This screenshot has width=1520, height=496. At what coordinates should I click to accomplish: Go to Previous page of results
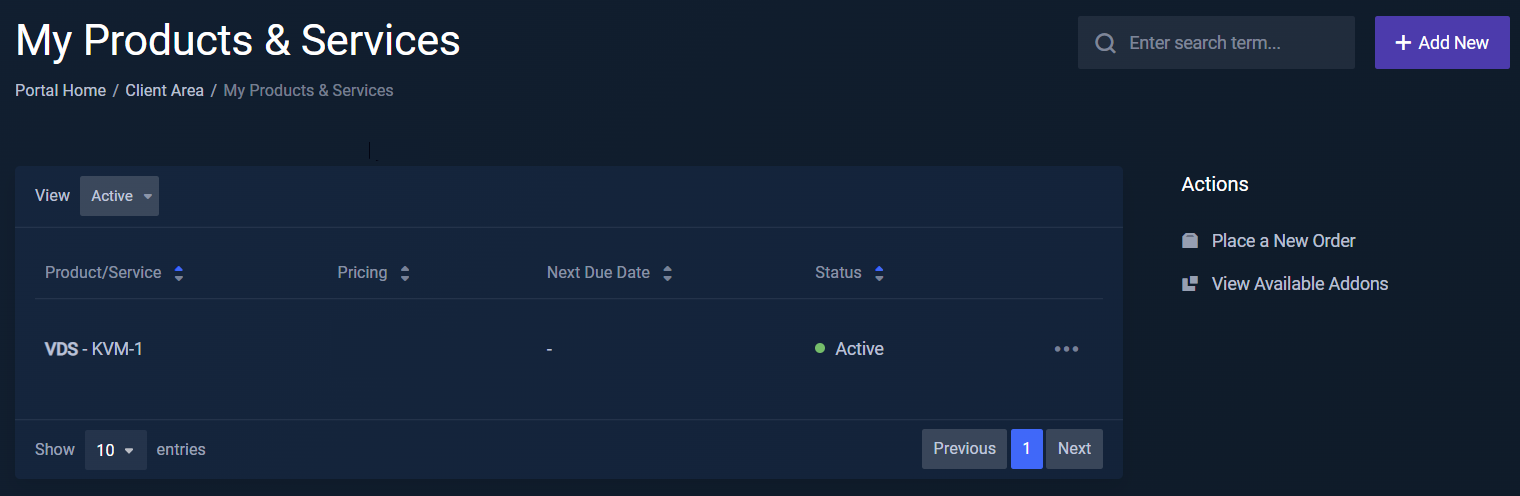click(x=964, y=449)
